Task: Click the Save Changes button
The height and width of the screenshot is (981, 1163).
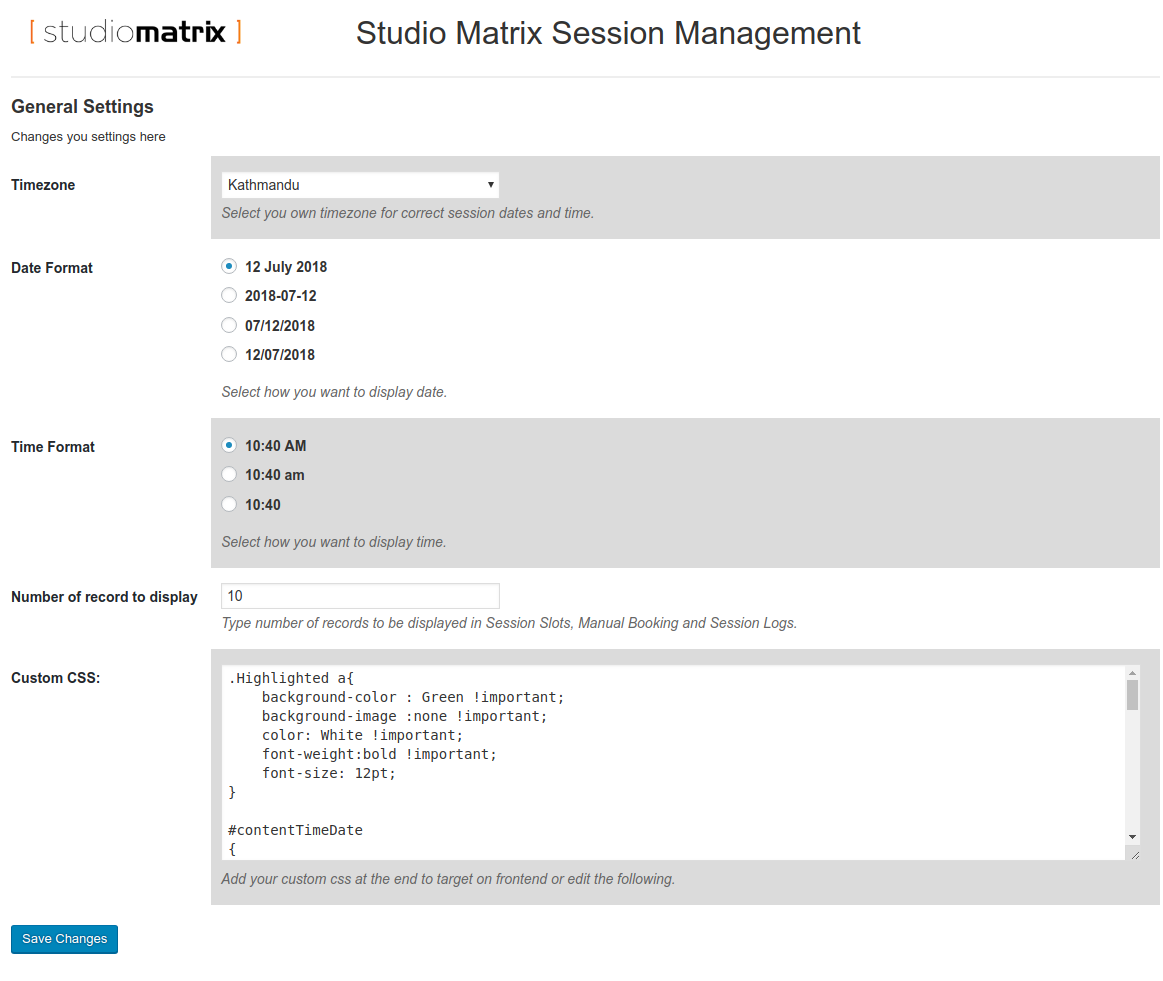Action: coord(65,939)
